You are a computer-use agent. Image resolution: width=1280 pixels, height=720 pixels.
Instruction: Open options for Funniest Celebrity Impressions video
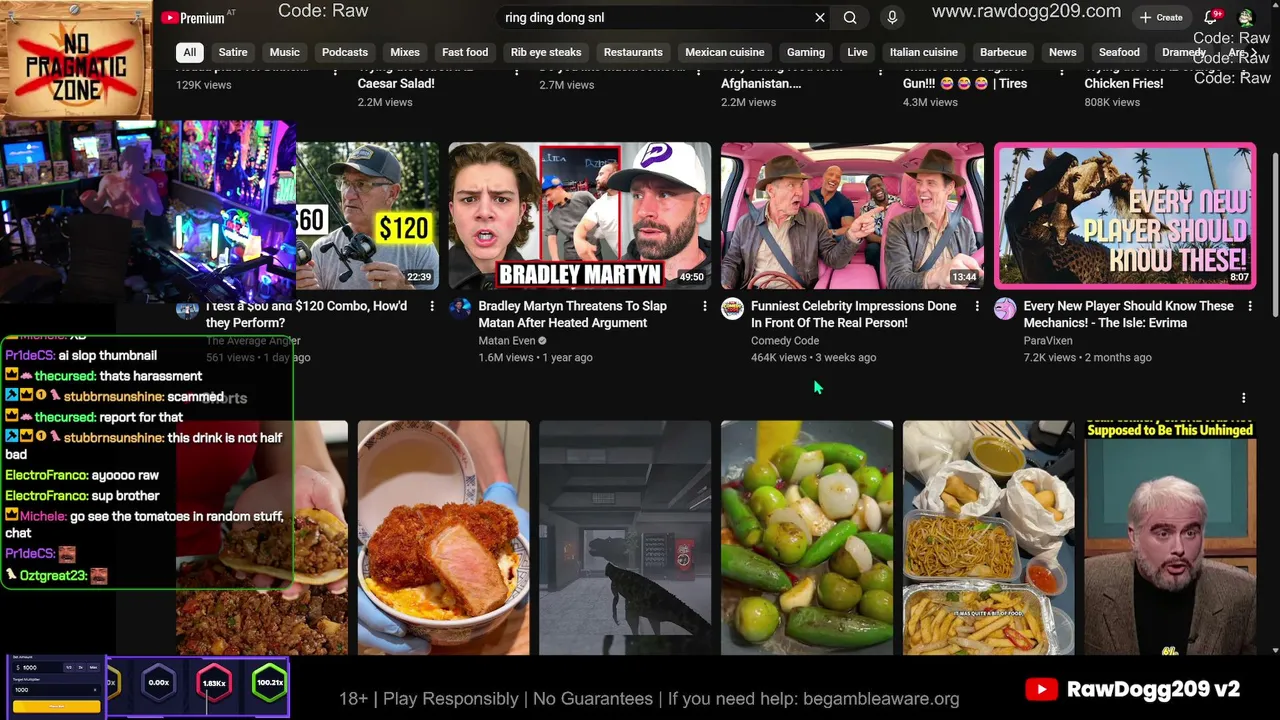point(977,306)
